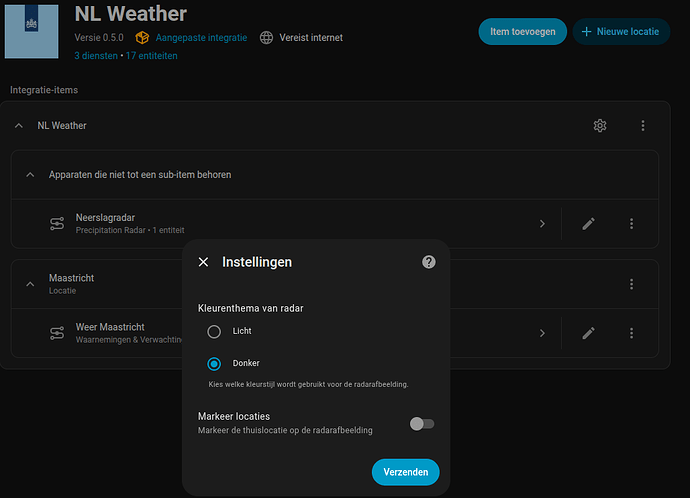The height and width of the screenshot is (498, 690).
Task: Open Neerslagradar details via right chevron
Action: [x=542, y=224]
